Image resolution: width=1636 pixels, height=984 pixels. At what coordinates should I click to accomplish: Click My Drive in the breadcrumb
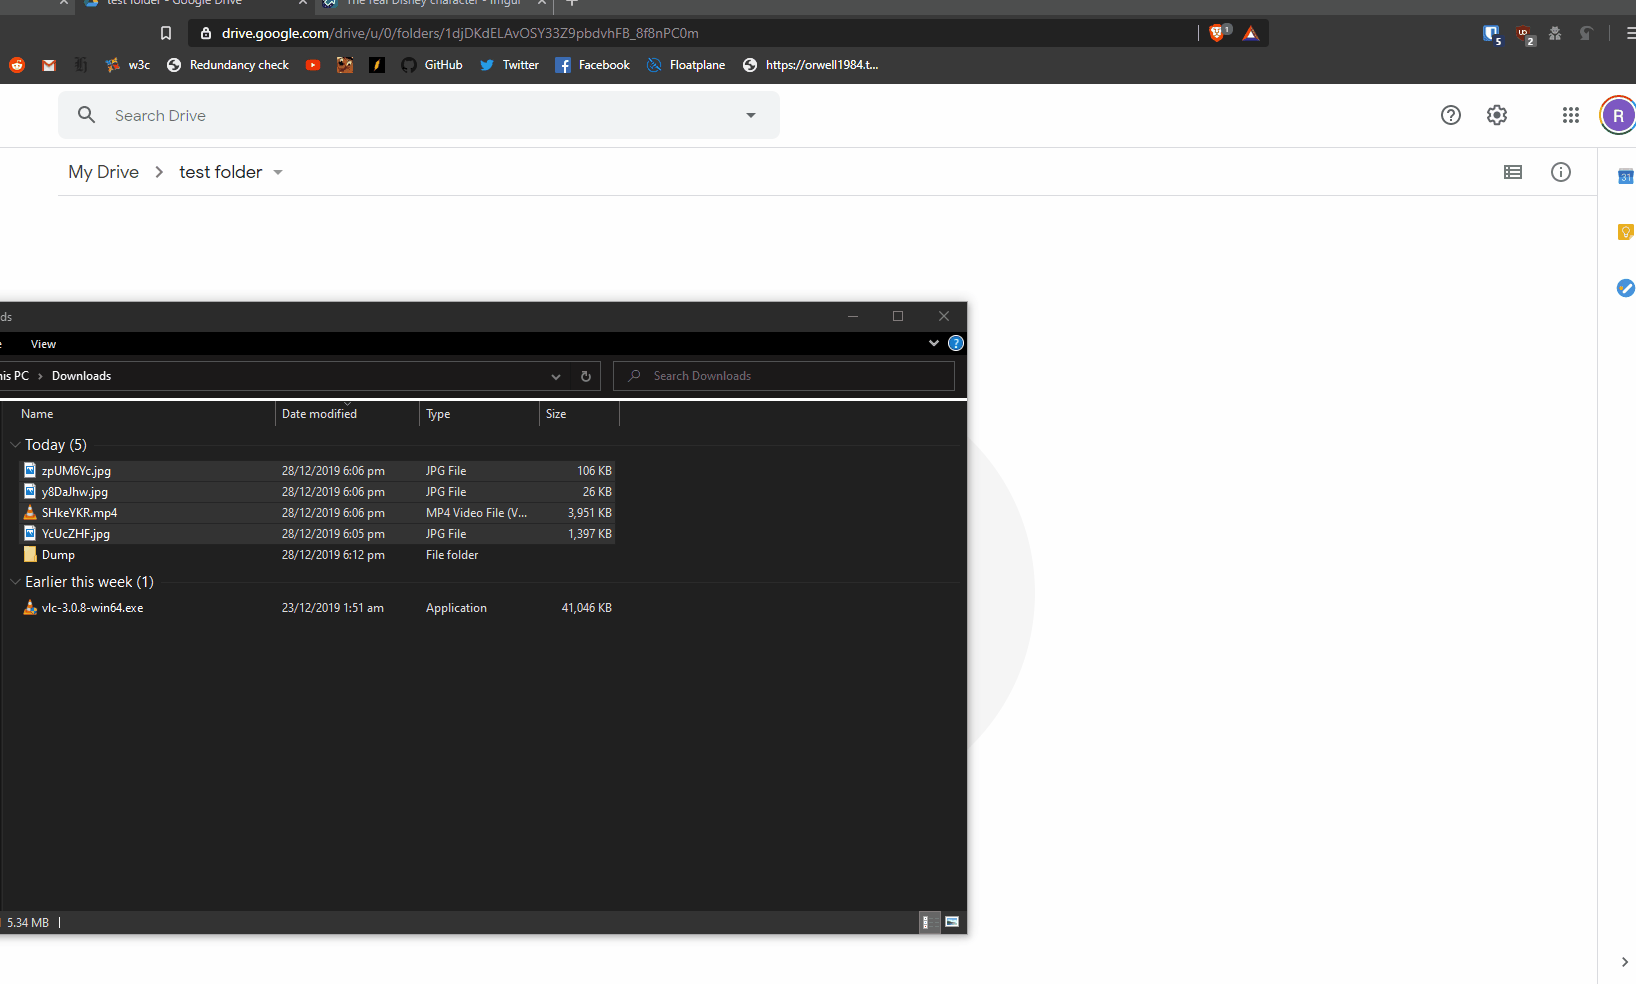[103, 172]
